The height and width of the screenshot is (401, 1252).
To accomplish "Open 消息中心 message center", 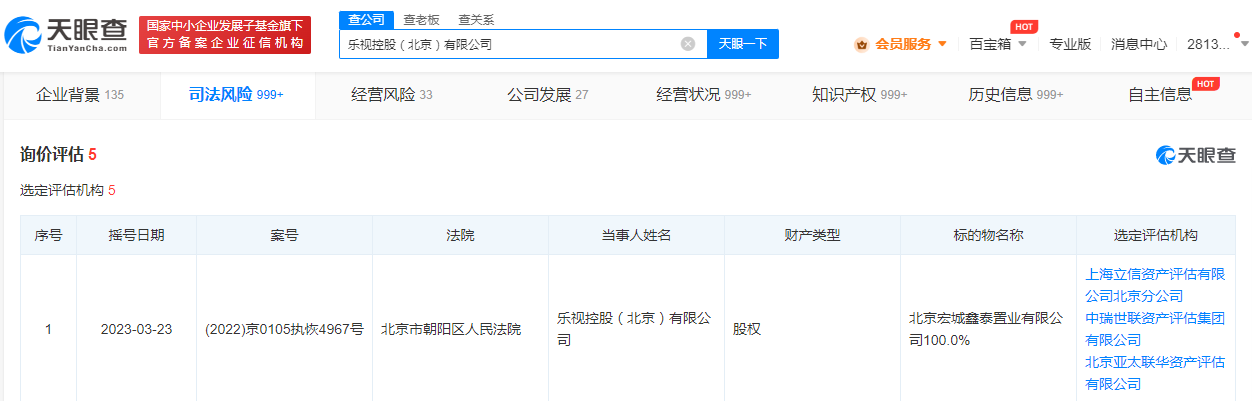I will click(1139, 44).
